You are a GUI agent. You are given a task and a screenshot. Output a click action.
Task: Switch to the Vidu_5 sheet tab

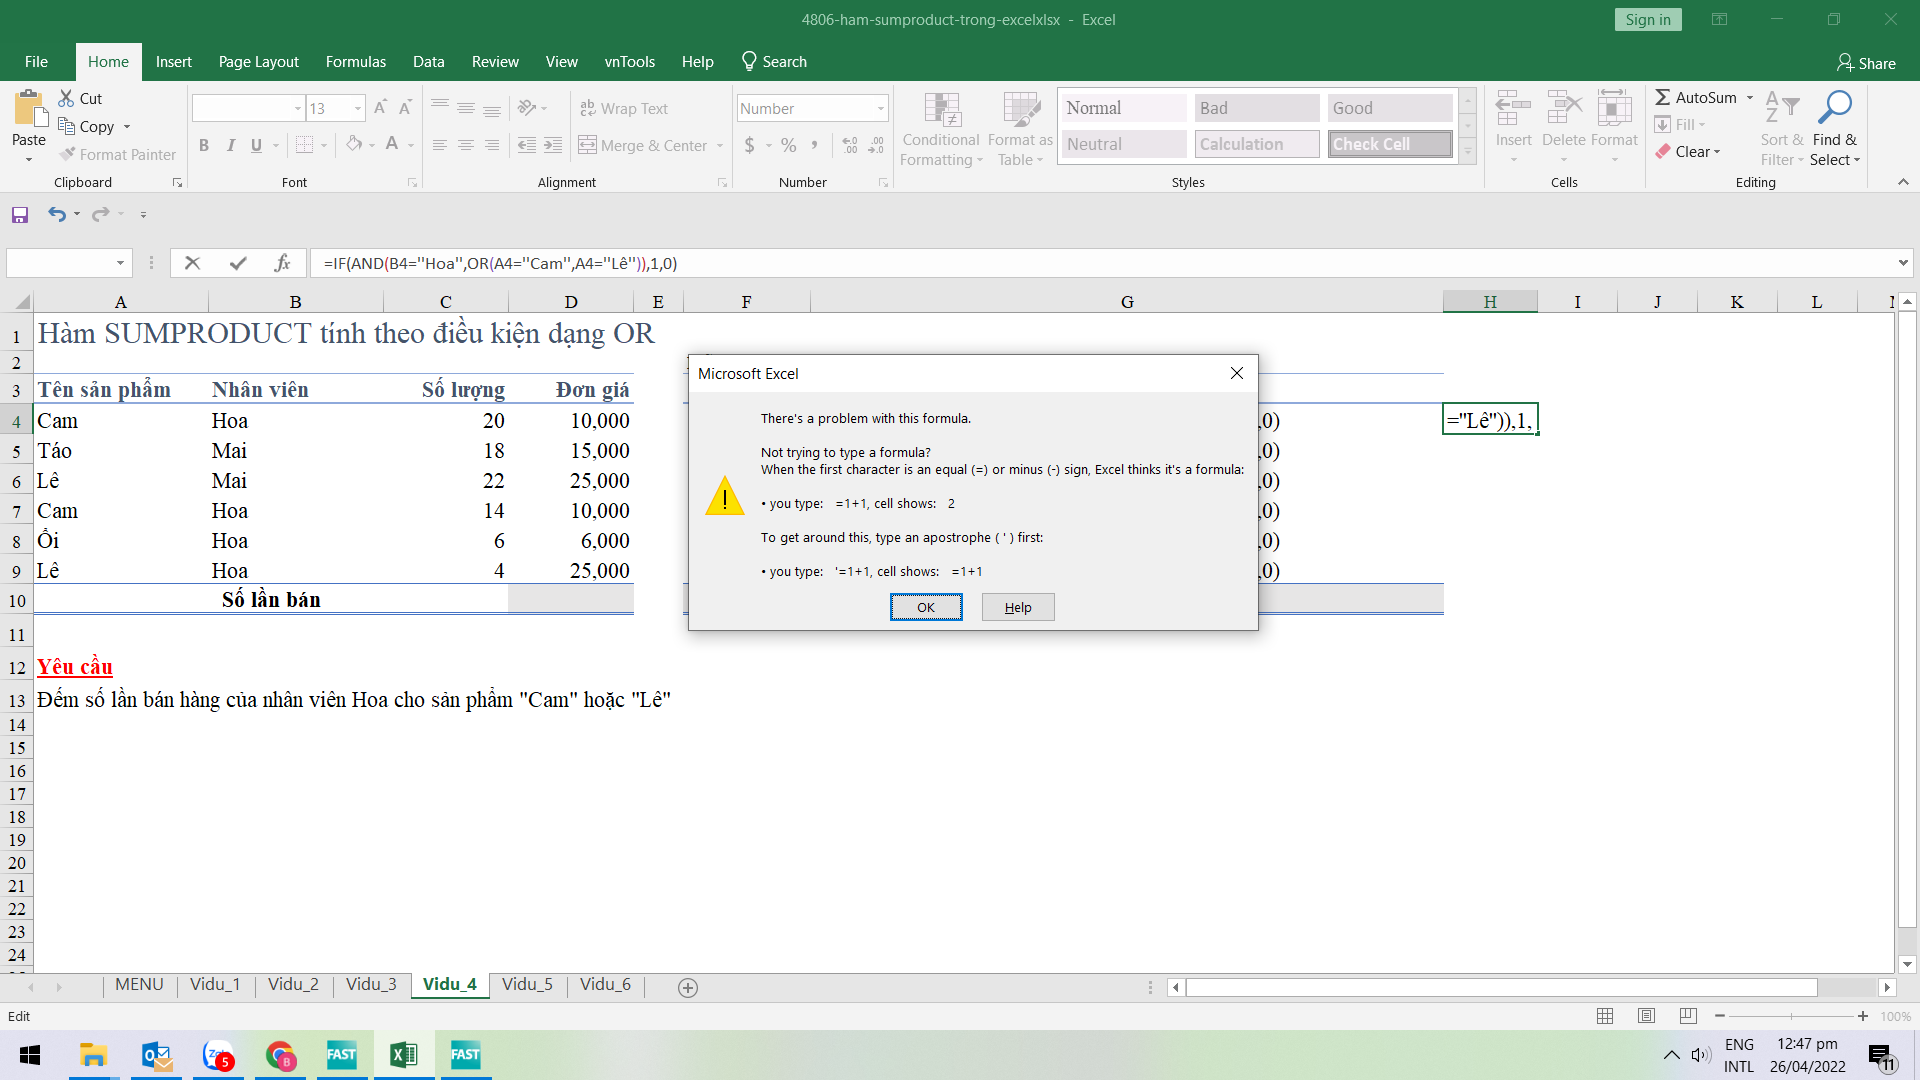click(x=527, y=984)
